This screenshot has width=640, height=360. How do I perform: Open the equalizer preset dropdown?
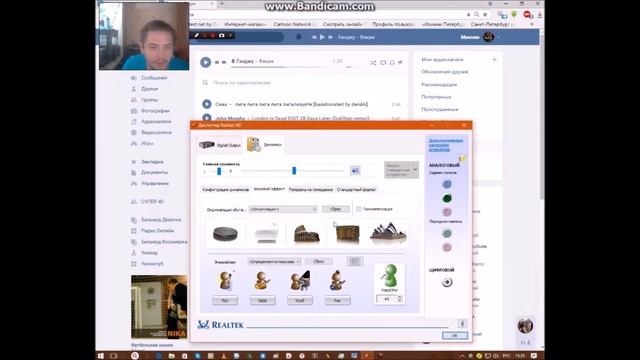click(x=274, y=262)
